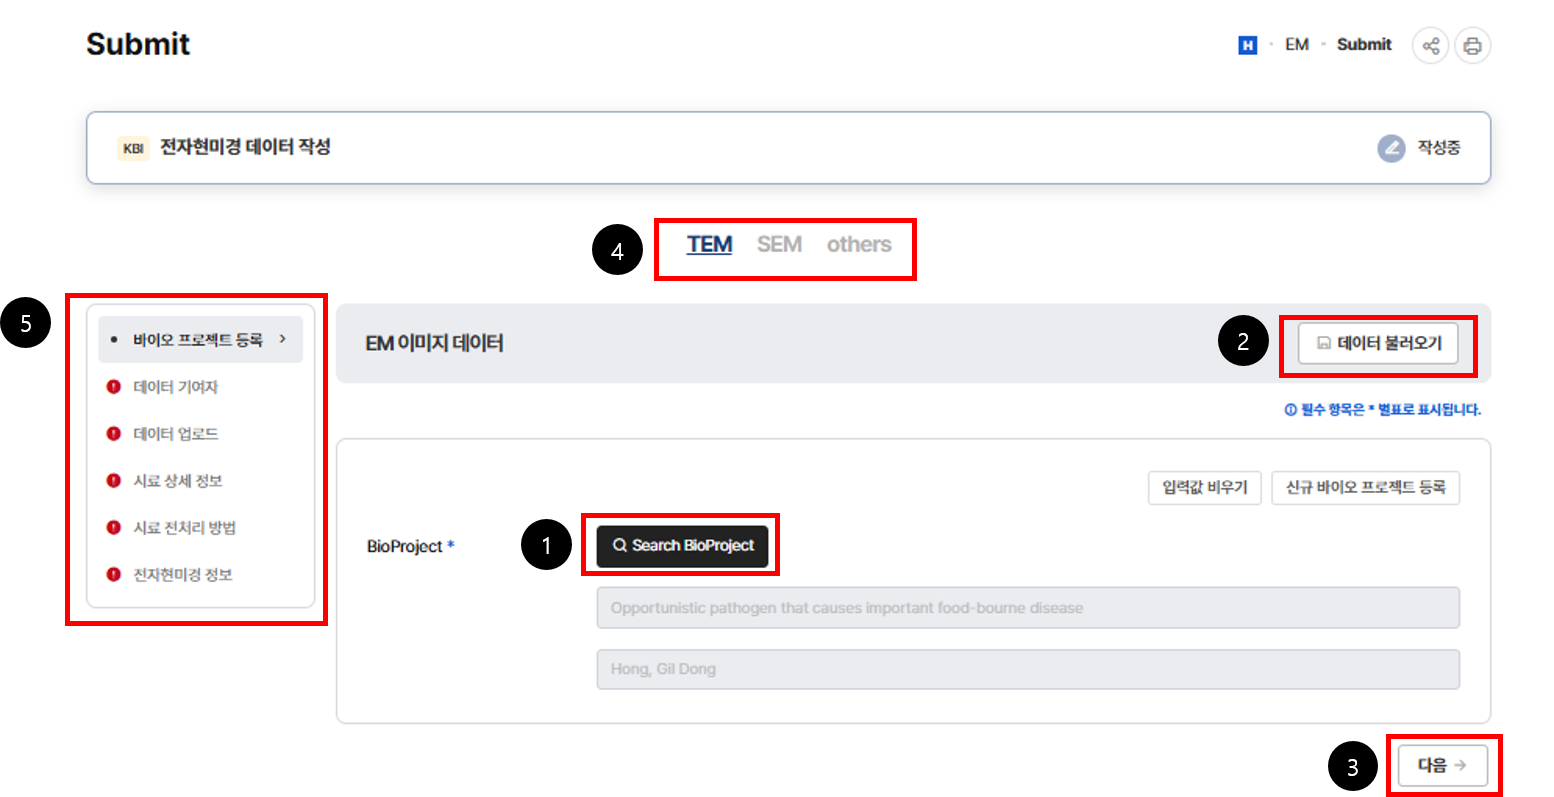
Task: Proceed with the 다음 next button
Action: point(1442,765)
